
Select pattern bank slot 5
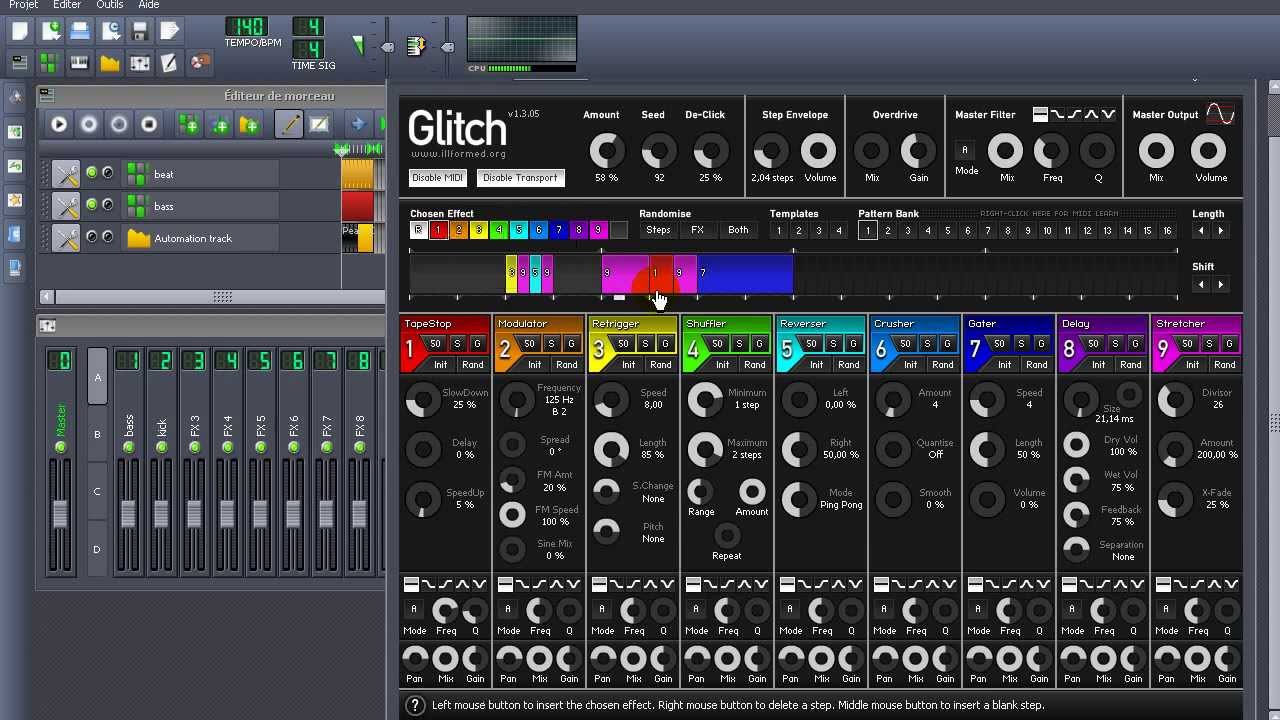[947, 231]
